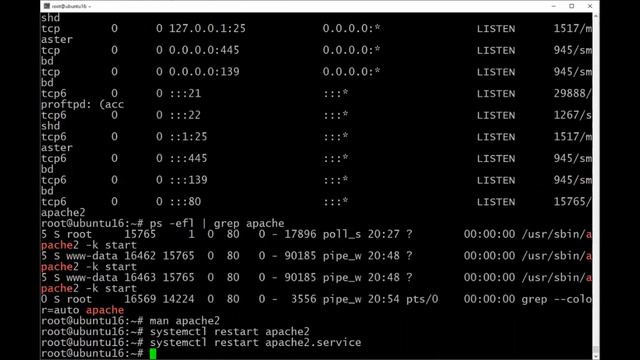The image size is (640, 360).
Task: Click the text '0.0.0.0:139'
Action: pos(204,72)
